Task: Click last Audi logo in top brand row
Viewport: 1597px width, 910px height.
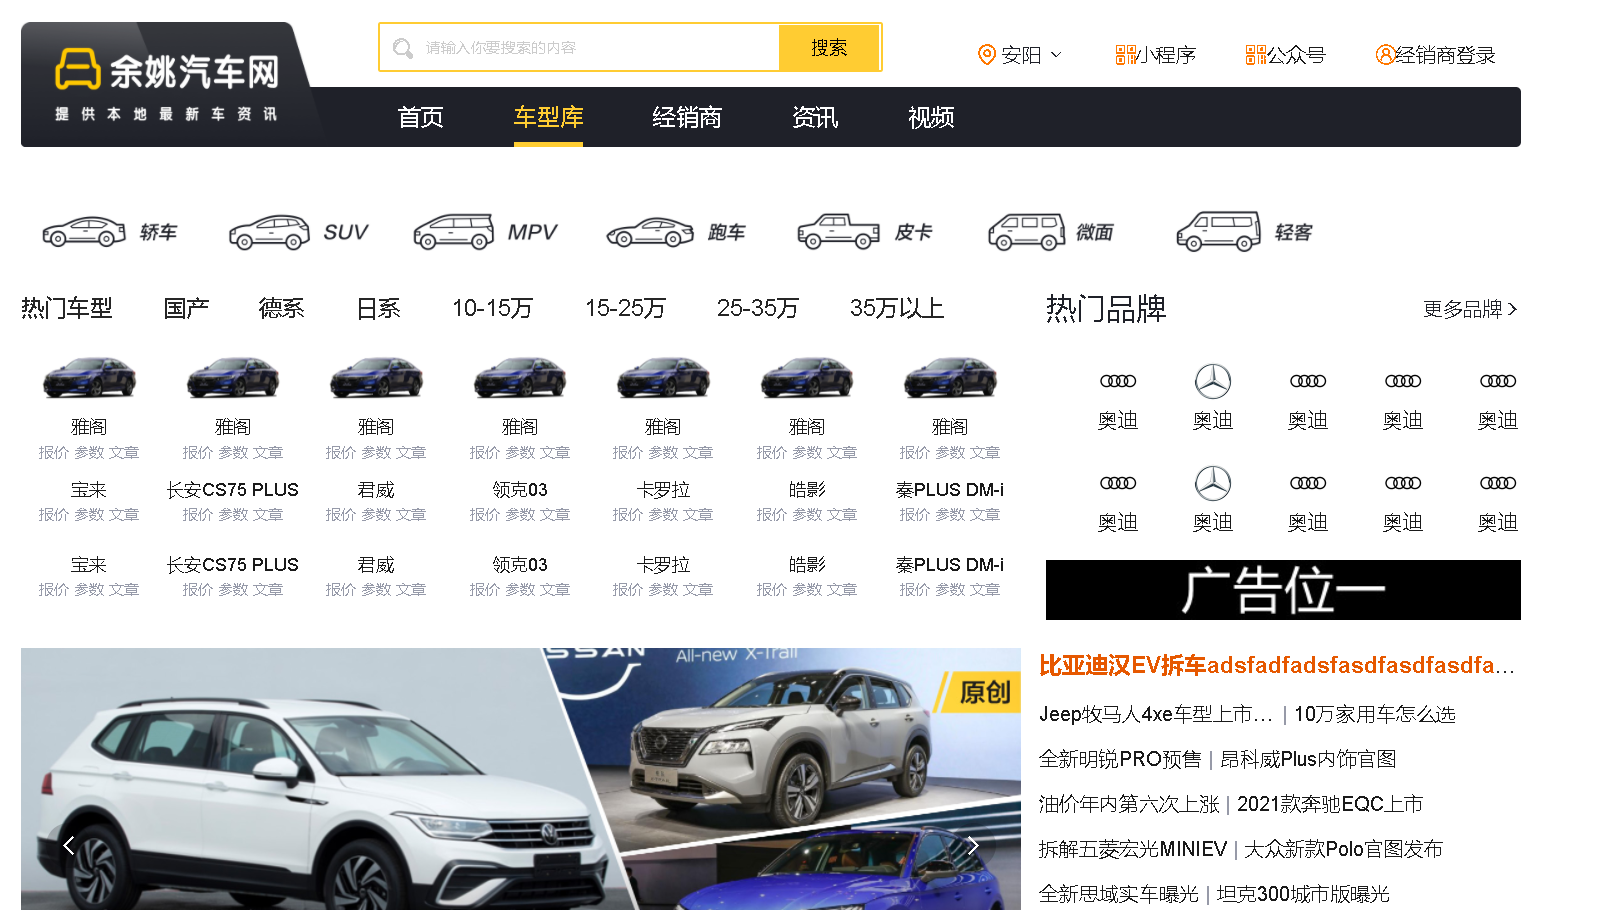Action: click(1498, 381)
